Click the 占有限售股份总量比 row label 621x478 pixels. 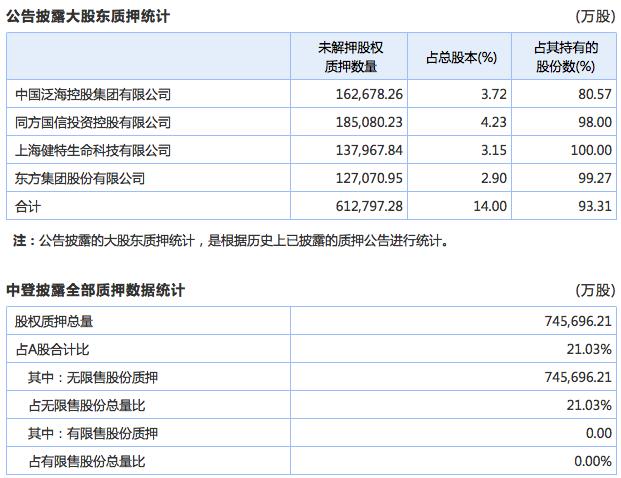click(87, 462)
